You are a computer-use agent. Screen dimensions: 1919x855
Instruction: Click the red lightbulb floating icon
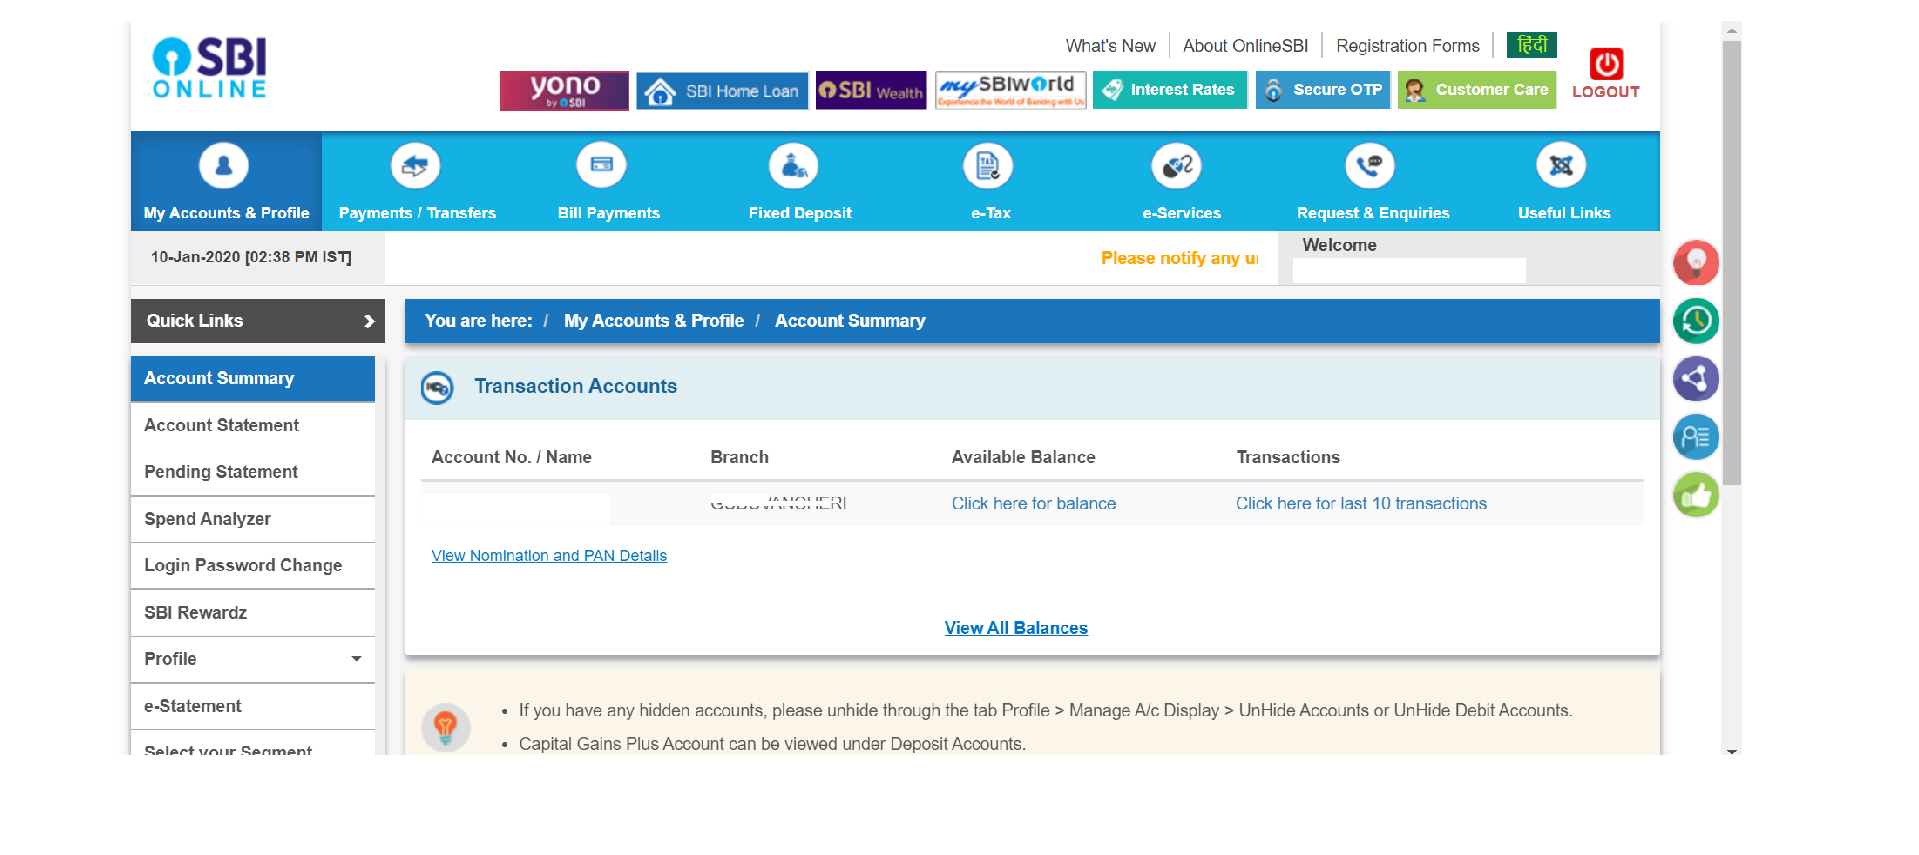click(x=1696, y=263)
